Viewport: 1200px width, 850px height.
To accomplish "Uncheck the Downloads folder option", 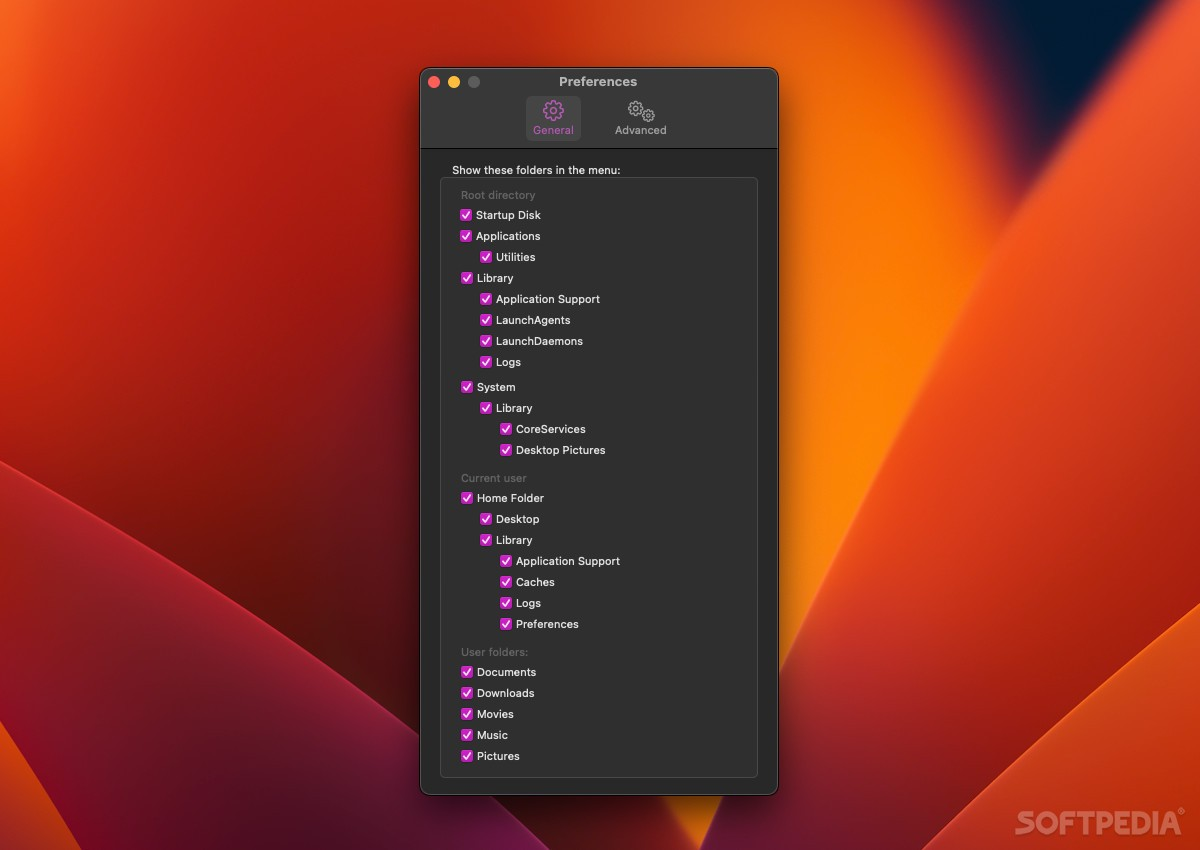I will click(466, 693).
